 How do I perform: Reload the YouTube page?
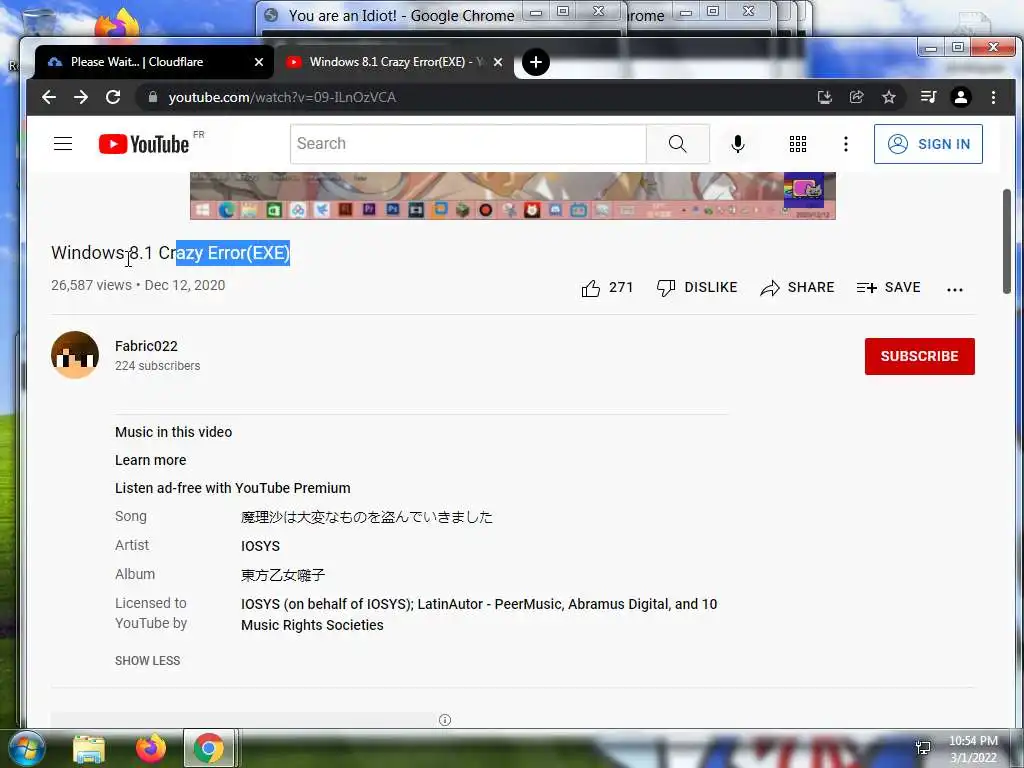(113, 97)
